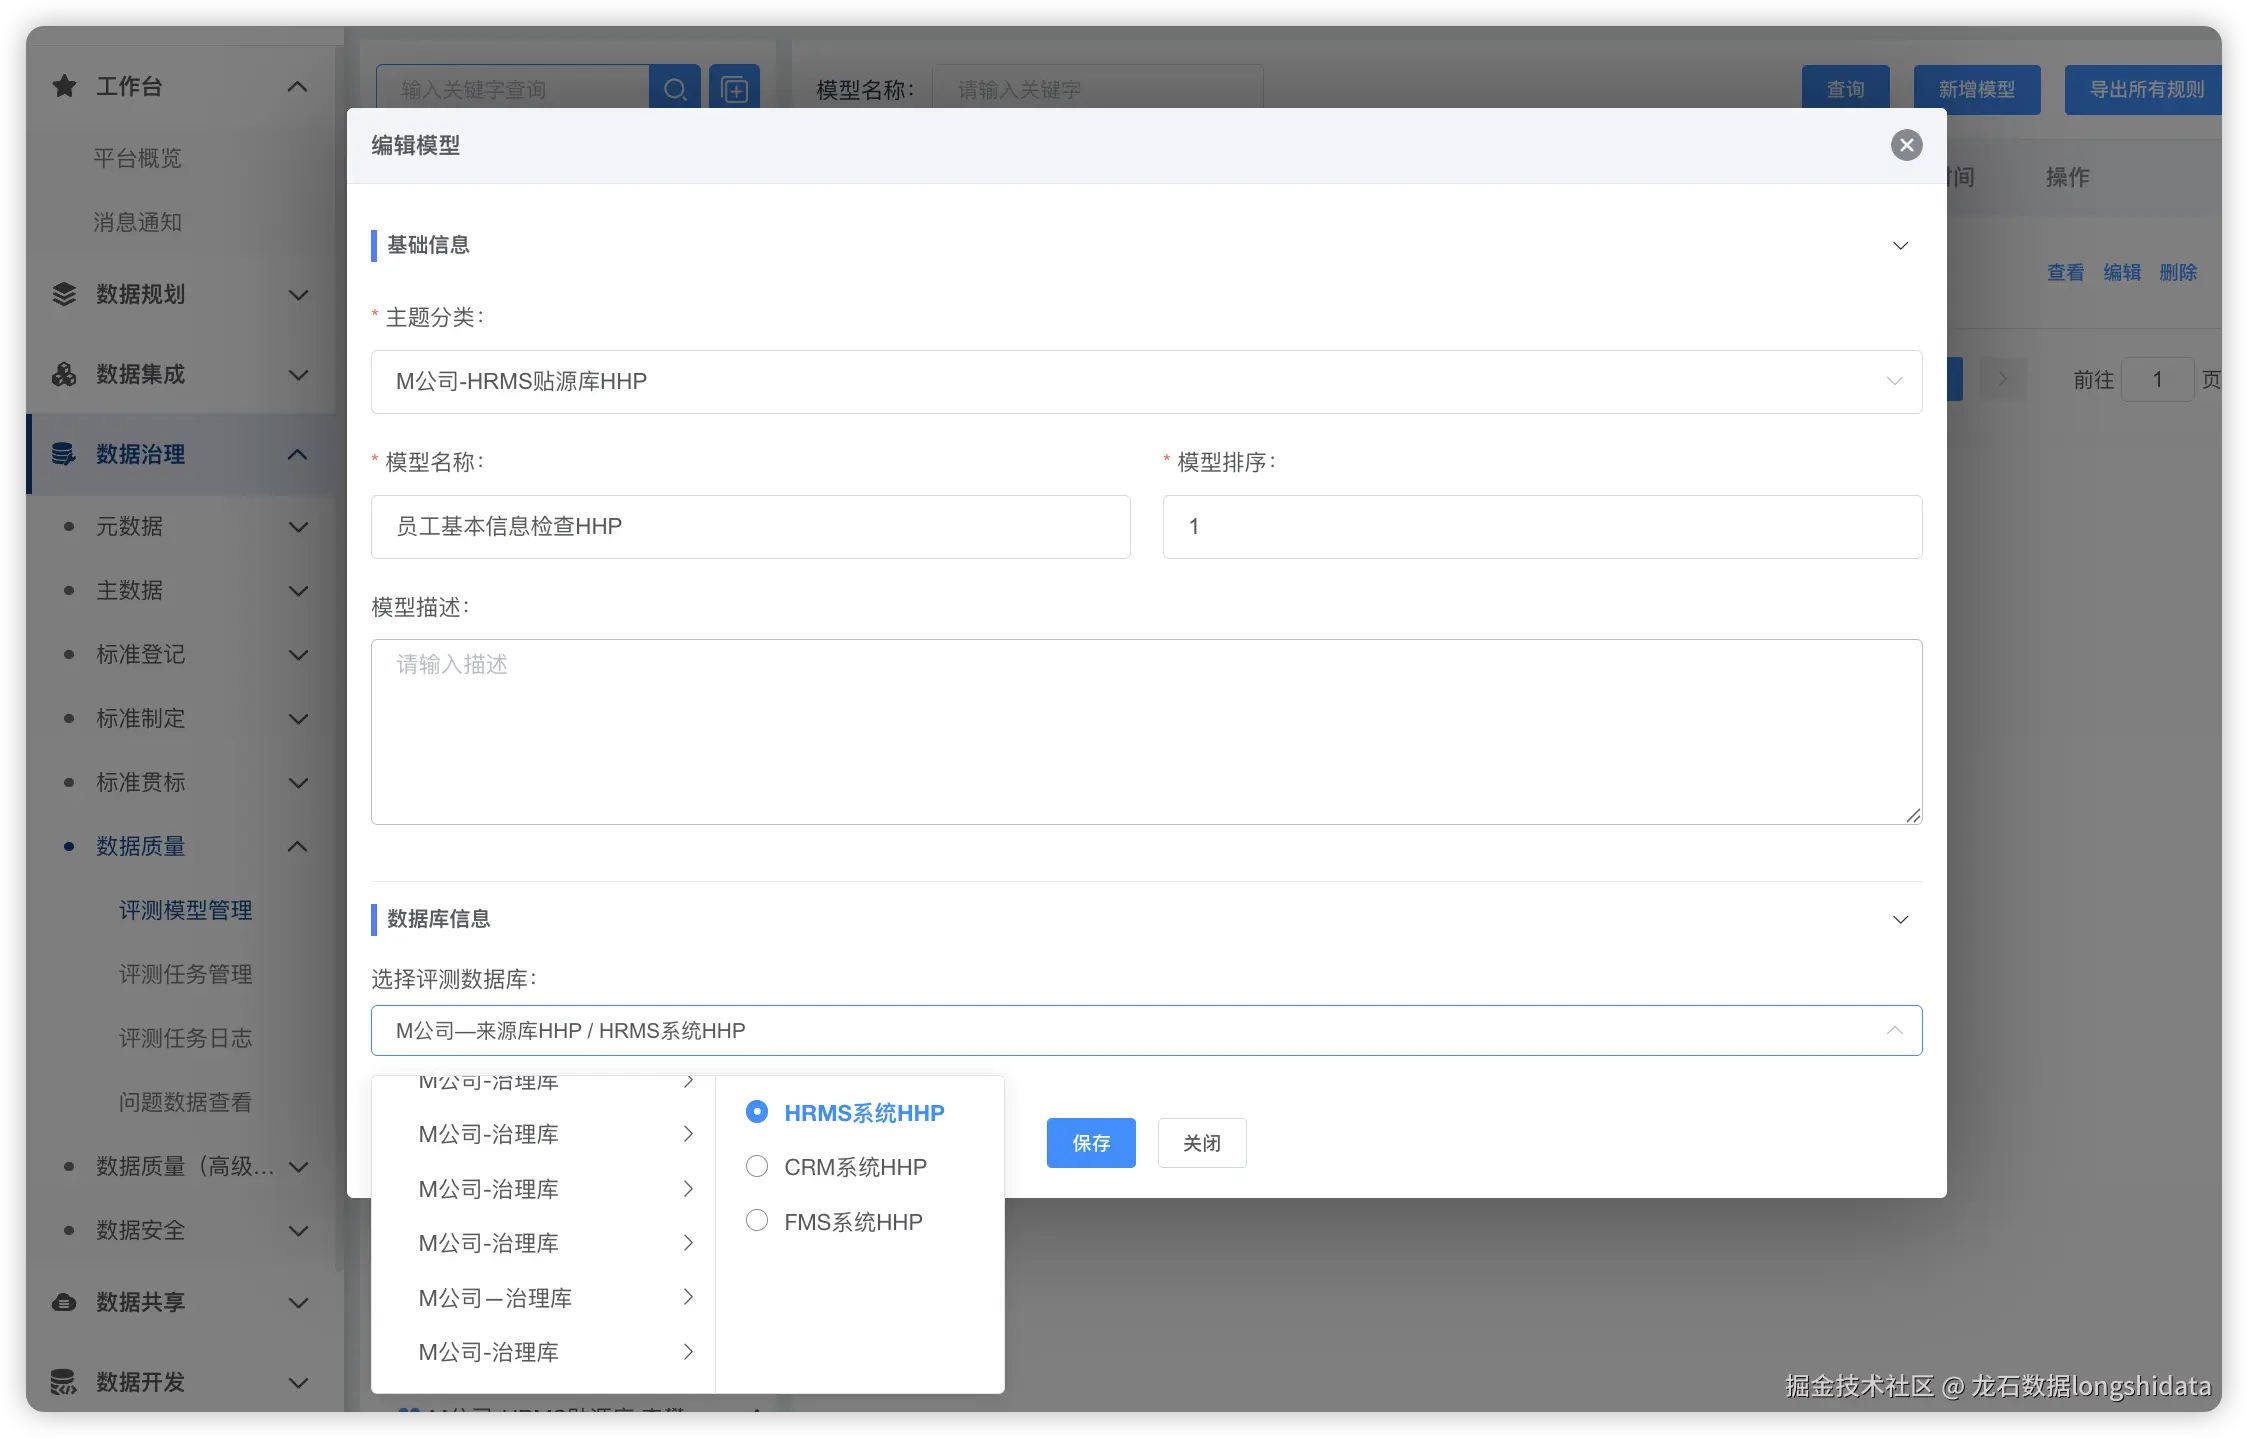Click the layers icon for 数据规划

tap(64, 294)
